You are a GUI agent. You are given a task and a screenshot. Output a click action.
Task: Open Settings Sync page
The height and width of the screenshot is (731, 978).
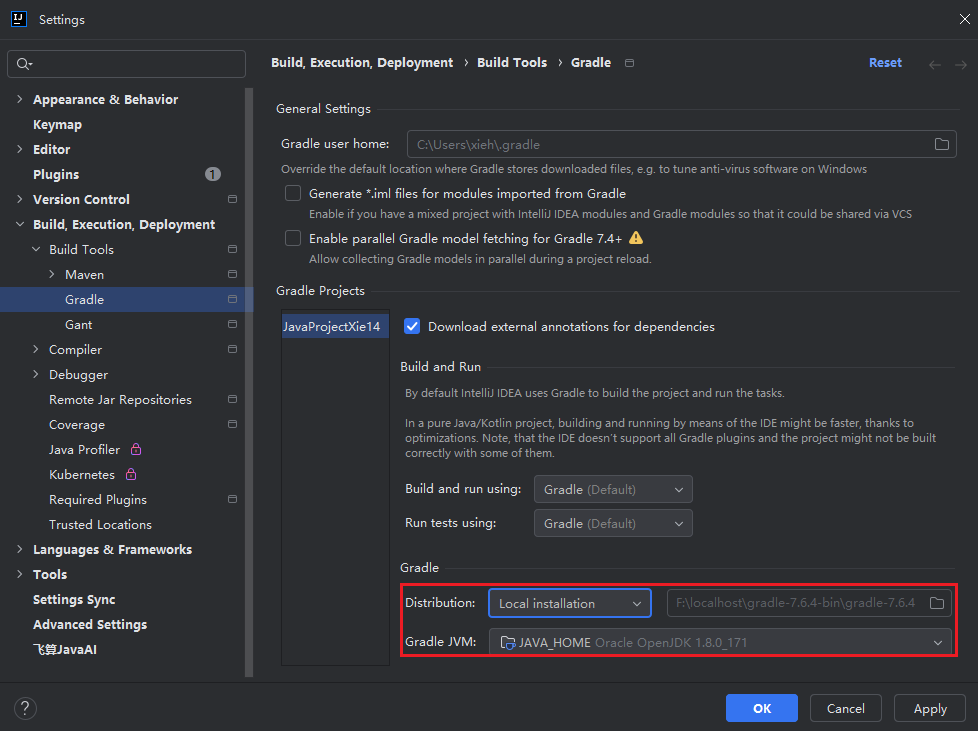(x=74, y=599)
